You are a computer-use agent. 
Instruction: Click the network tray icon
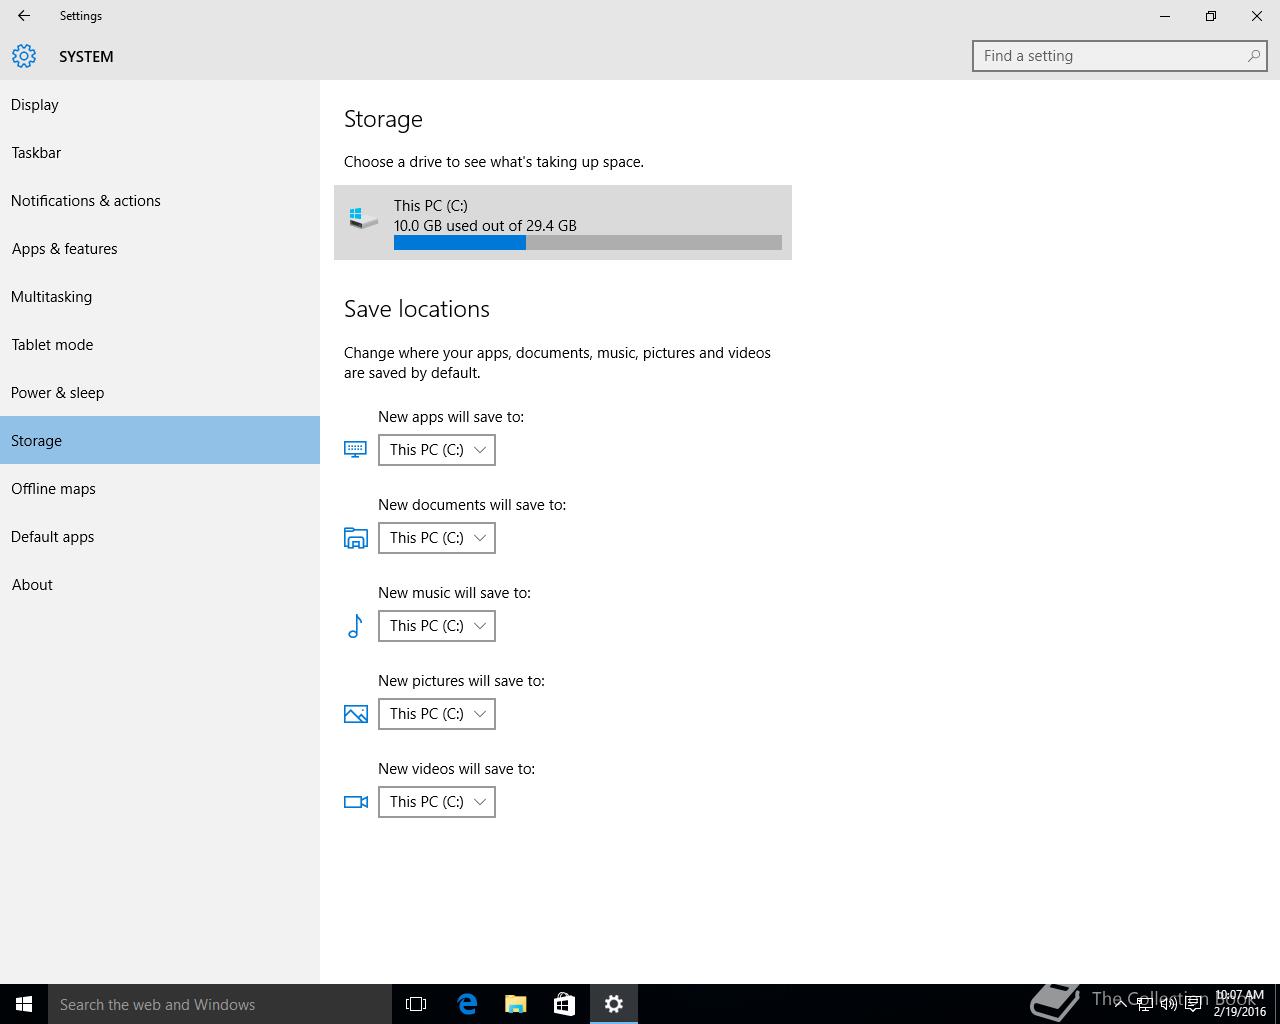click(x=1144, y=1004)
